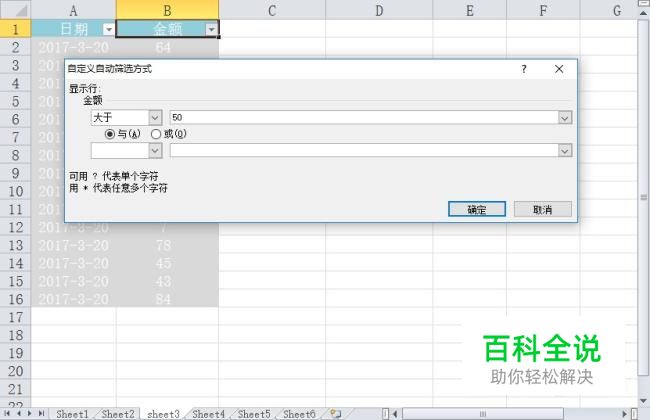Go to previous sheet navigation arrow
650x420 pixels.
[19, 413]
